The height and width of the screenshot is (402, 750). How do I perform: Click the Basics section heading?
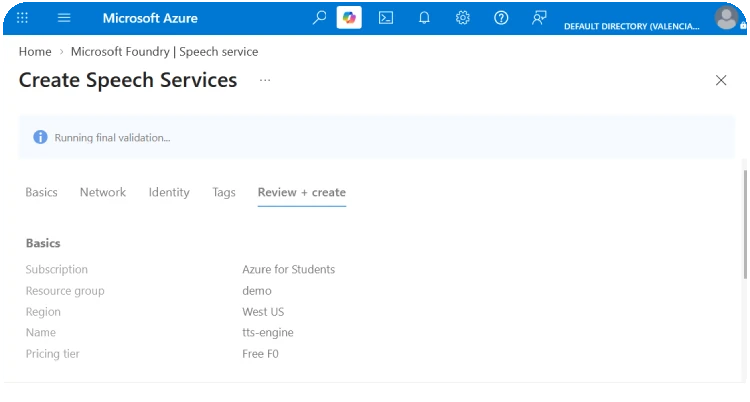(x=43, y=243)
